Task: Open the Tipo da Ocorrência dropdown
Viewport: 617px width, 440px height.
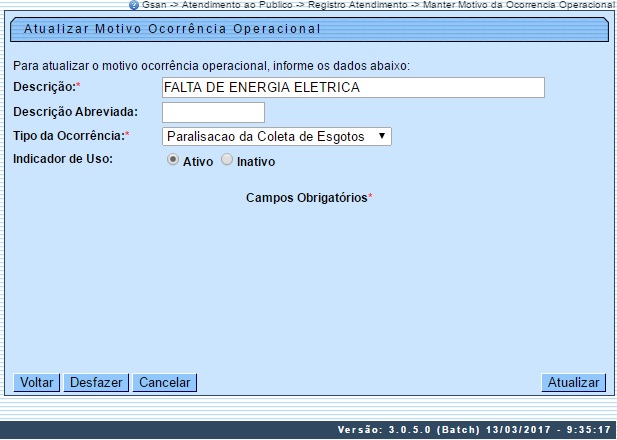Action: (277, 137)
